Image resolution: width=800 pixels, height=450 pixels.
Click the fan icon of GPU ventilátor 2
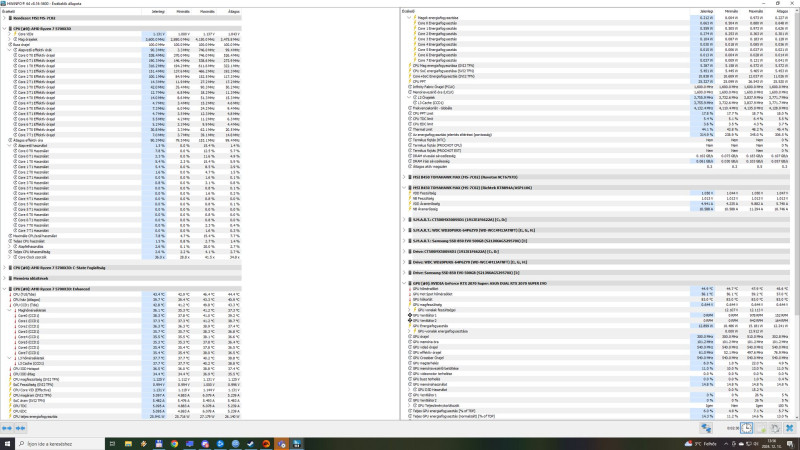tap(410, 320)
